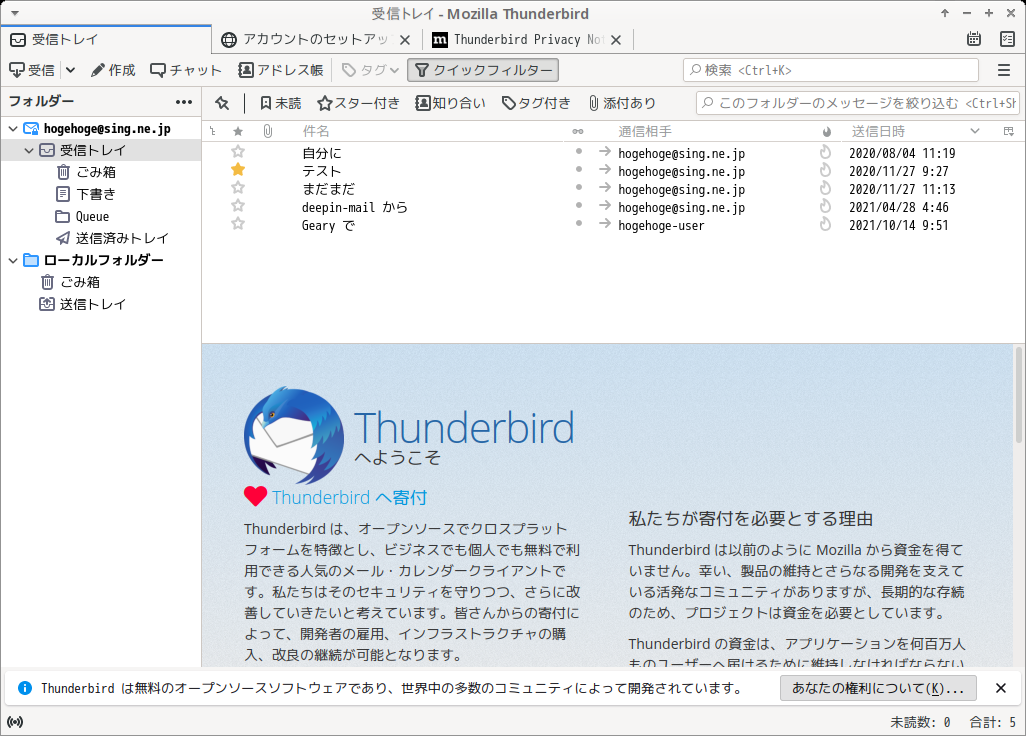Open the tasks tab icon
Screen dimensions: 1026x736
[x=1008, y=39]
